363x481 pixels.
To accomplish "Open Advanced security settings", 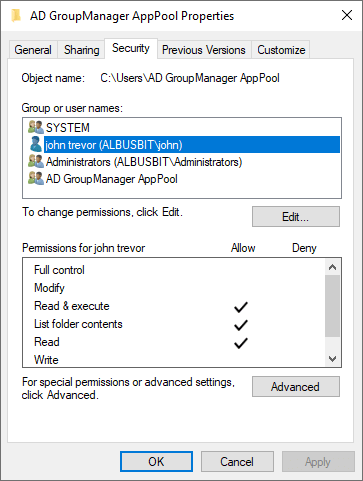I will [x=296, y=387].
